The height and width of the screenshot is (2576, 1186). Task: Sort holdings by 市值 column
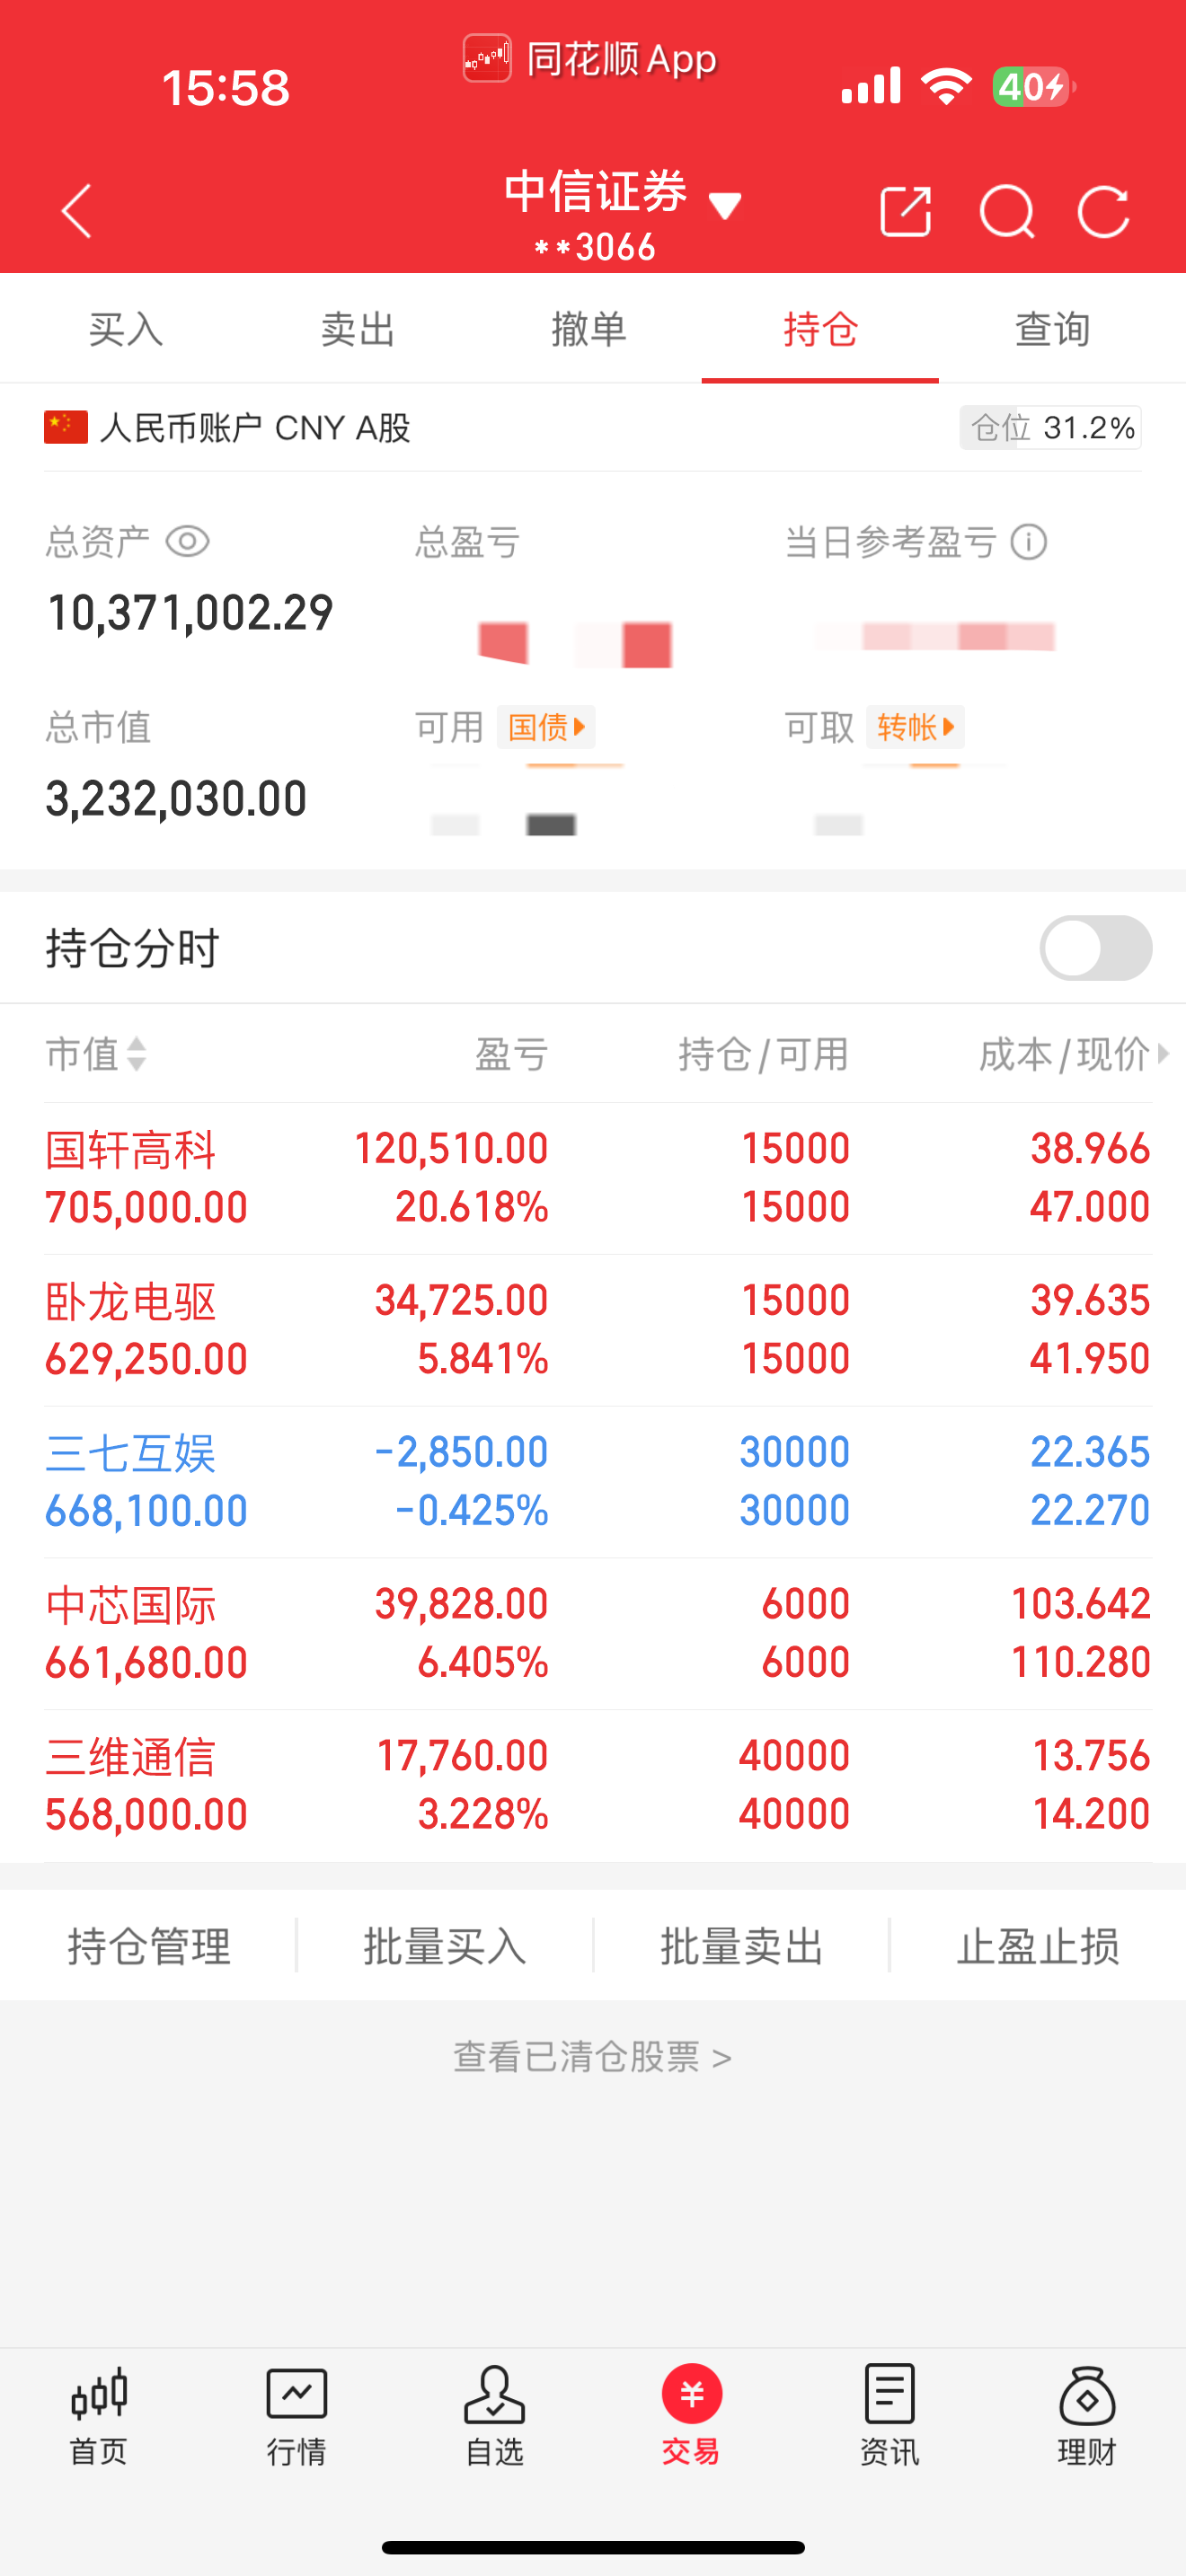[x=96, y=1054]
